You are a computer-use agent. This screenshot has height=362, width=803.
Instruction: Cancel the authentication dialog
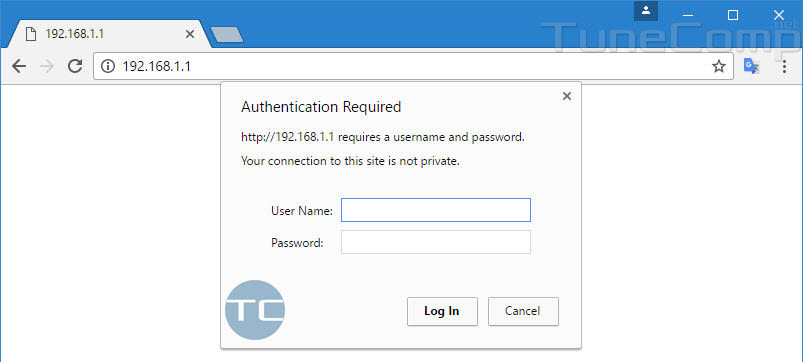pos(523,311)
